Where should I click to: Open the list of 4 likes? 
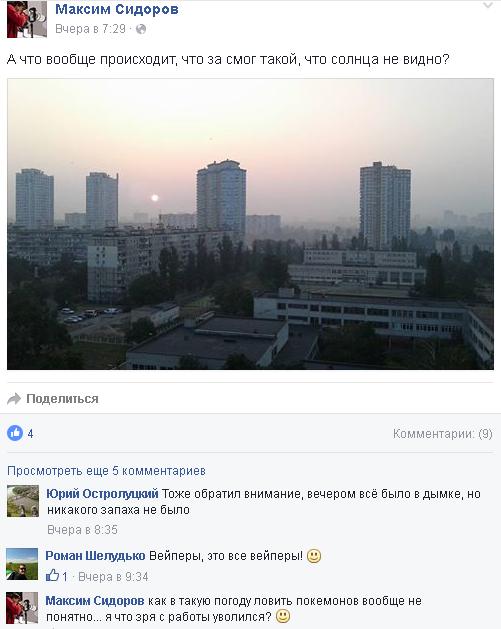click(x=30, y=434)
